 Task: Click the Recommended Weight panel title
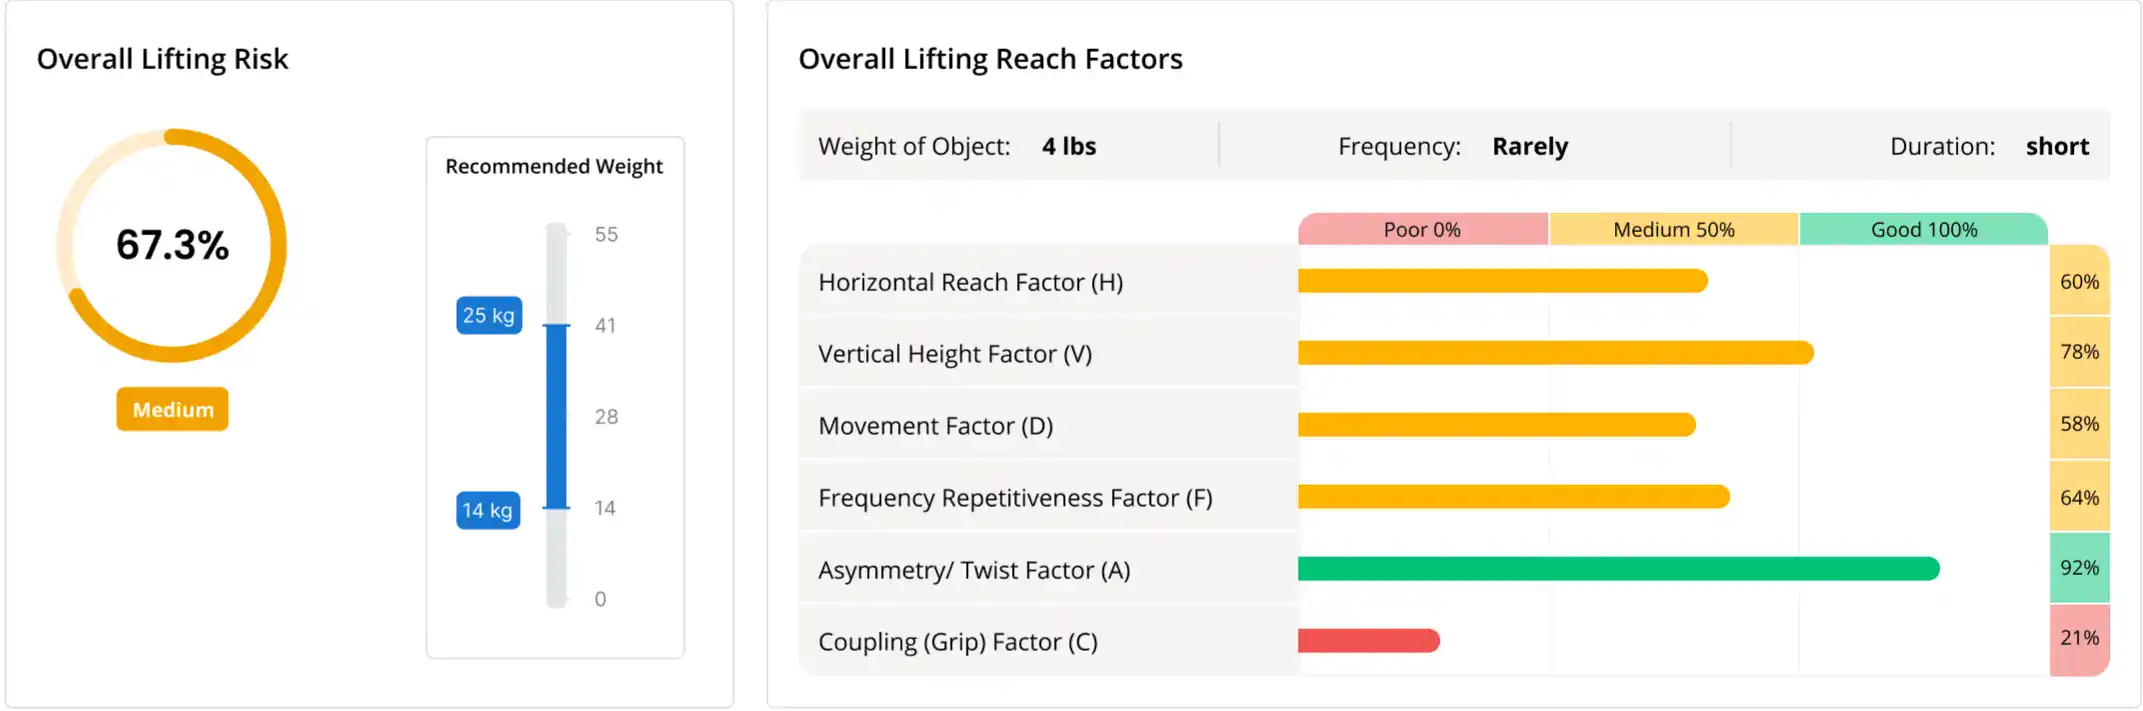[x=554, y=166]
